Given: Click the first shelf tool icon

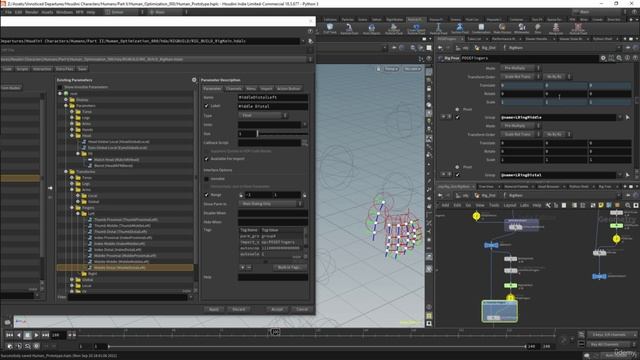Looking at the screenshot, I should coord(330,28).
